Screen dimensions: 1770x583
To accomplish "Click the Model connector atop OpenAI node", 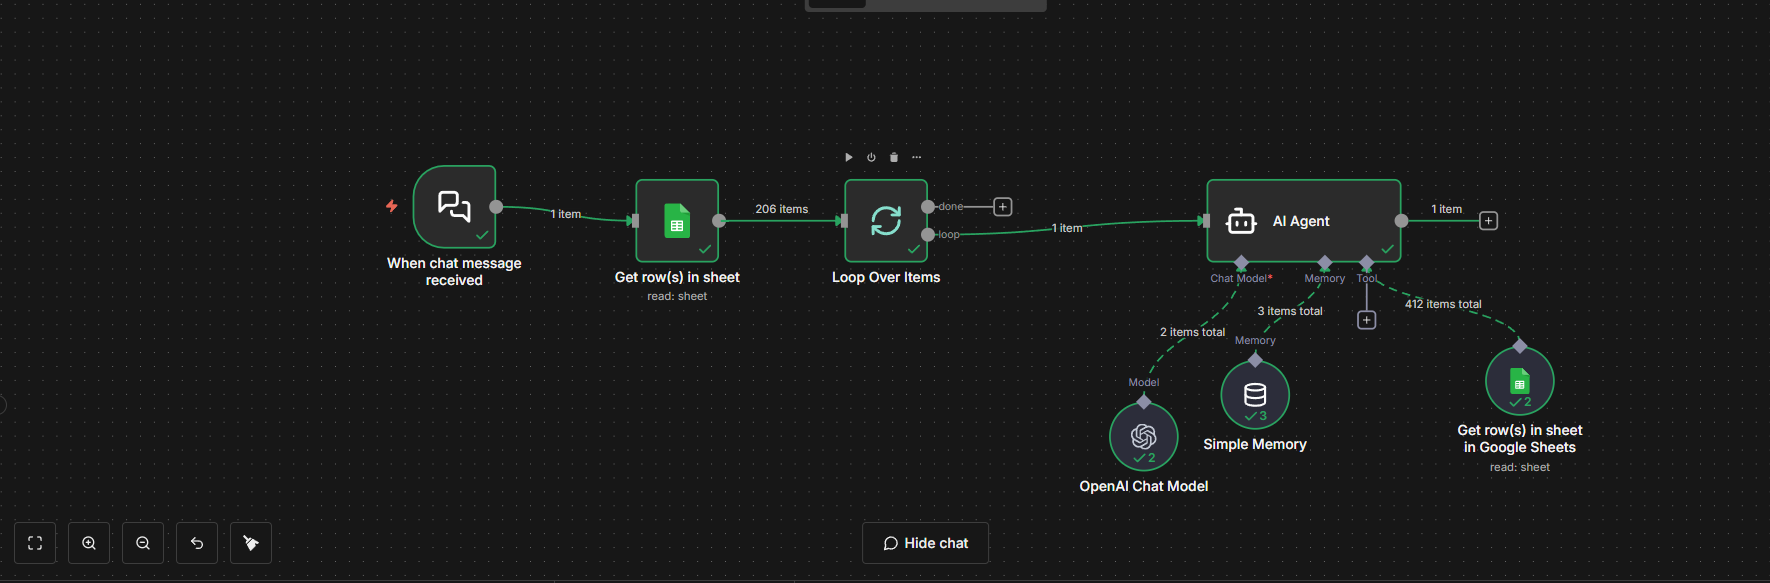I will tap(1144, 402).
